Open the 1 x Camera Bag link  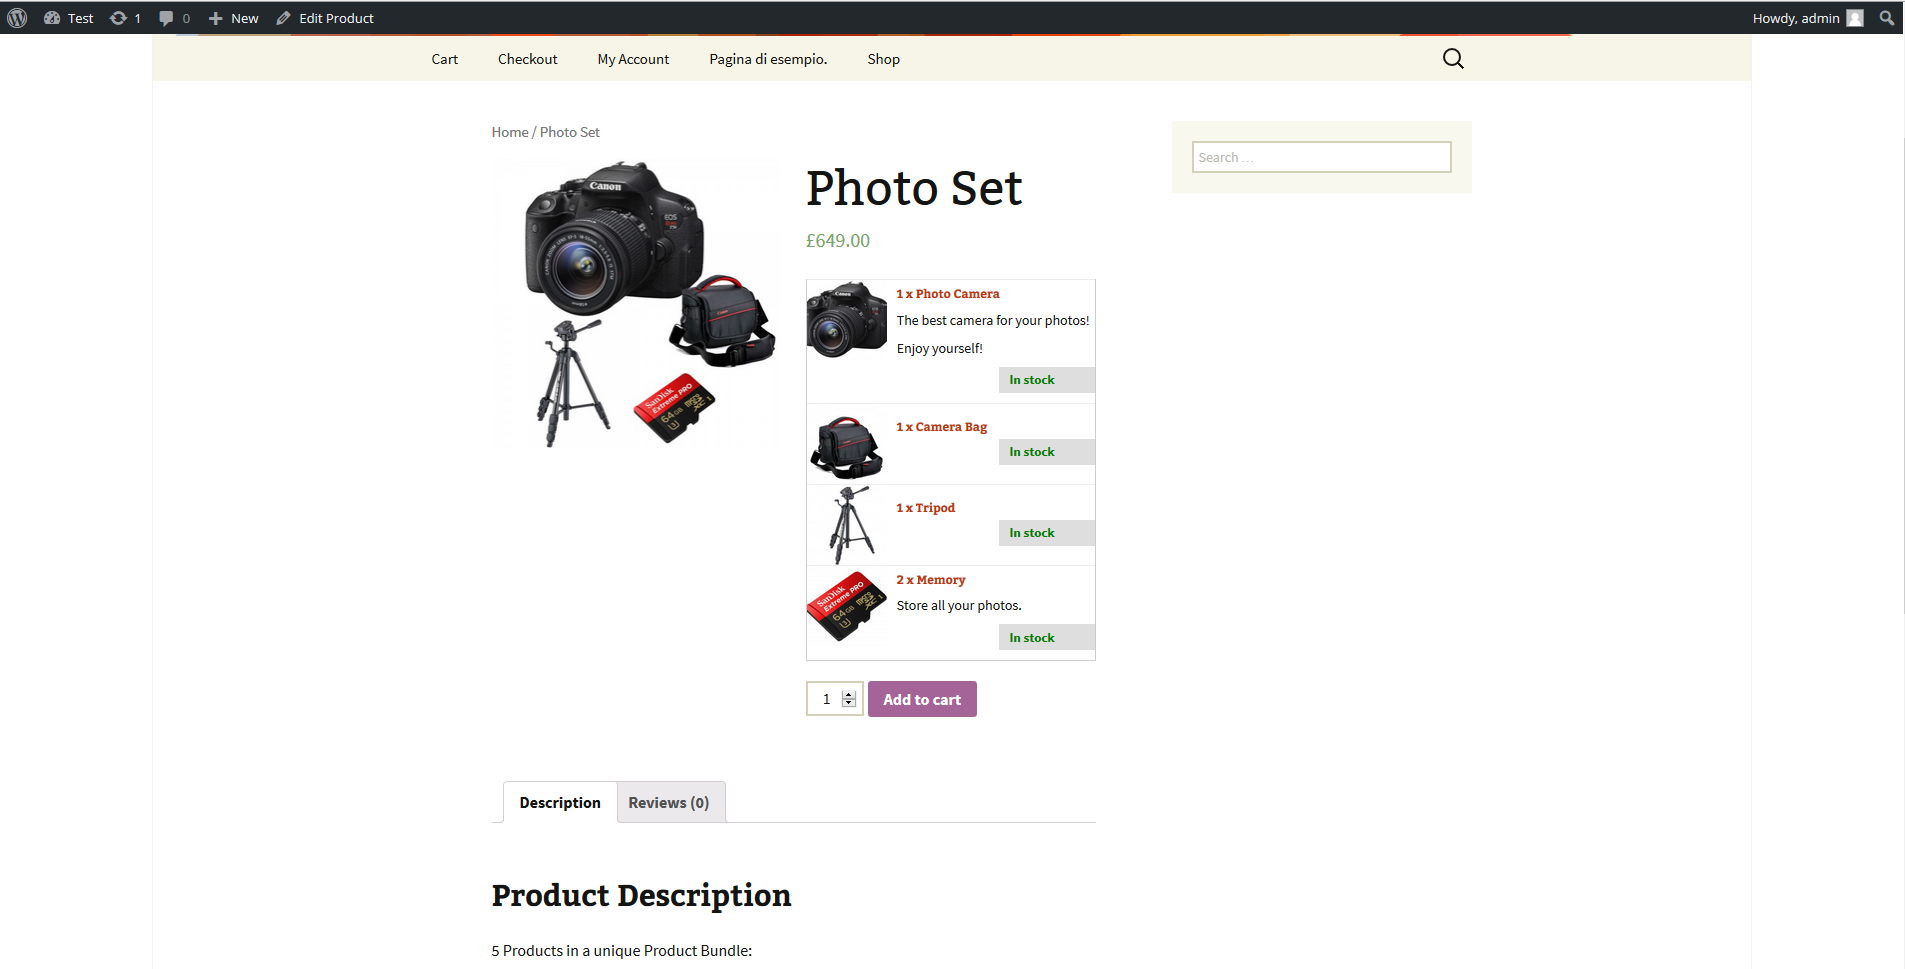942,427
